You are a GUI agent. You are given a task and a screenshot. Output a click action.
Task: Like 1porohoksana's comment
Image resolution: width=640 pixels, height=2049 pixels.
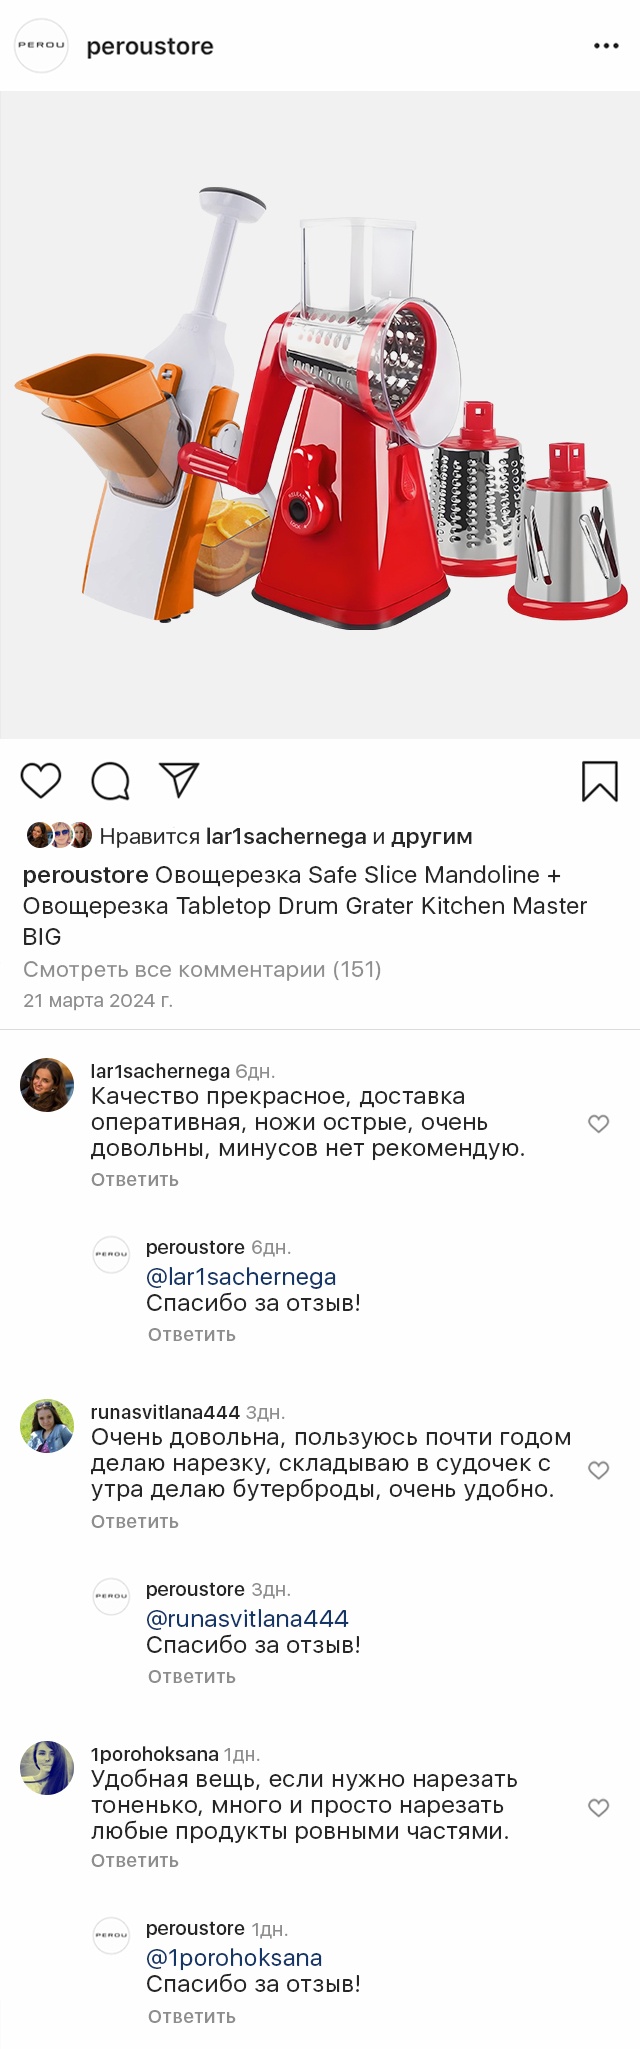(x=598, y=1808)
